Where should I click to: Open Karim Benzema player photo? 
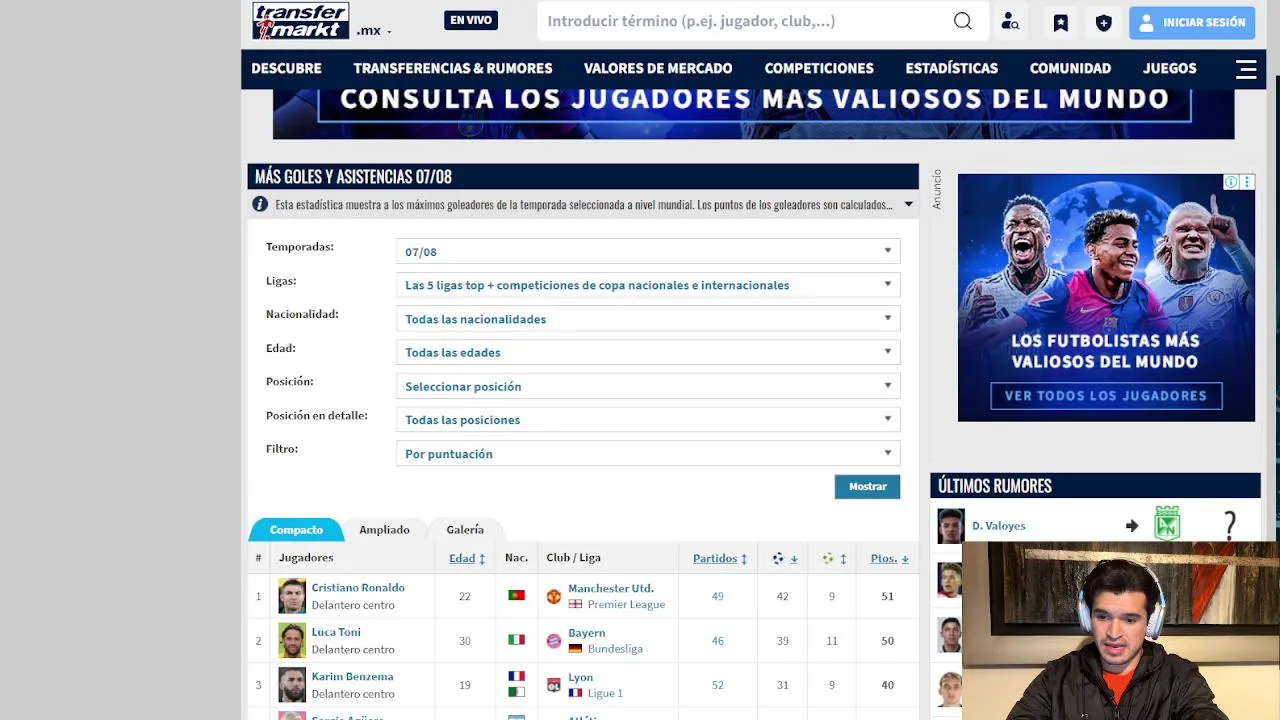(292, 685)
